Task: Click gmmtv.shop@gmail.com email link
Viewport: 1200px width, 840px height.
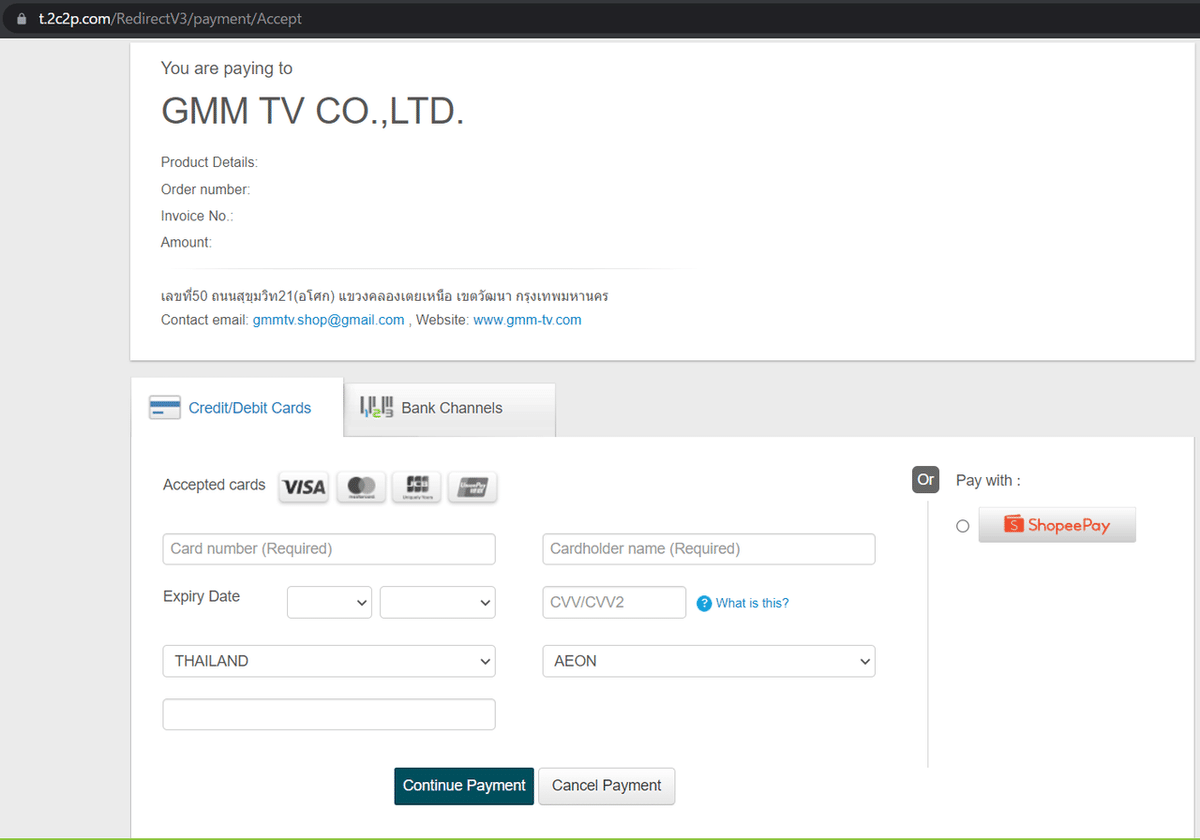Action: pos(329,320)
